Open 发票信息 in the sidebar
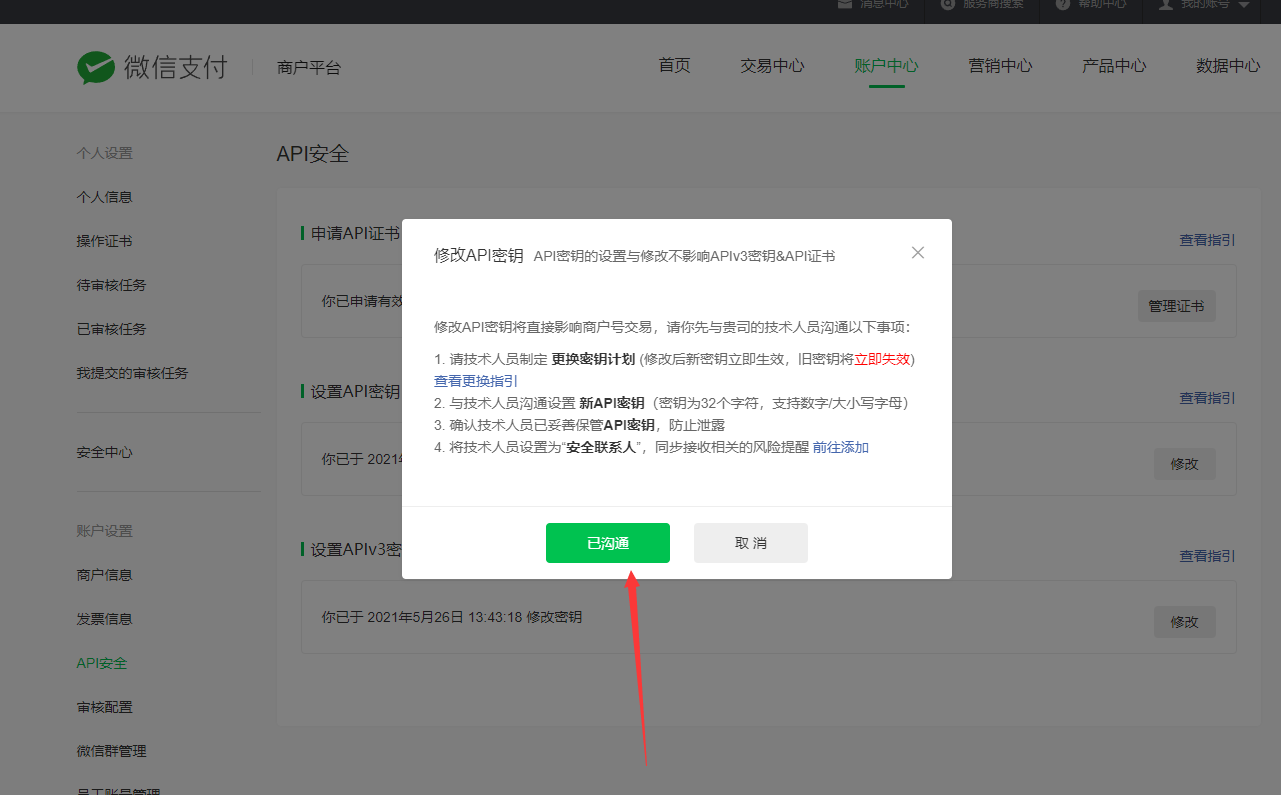1281x795 pixels. pyautogui.click(x=105, y=619)
